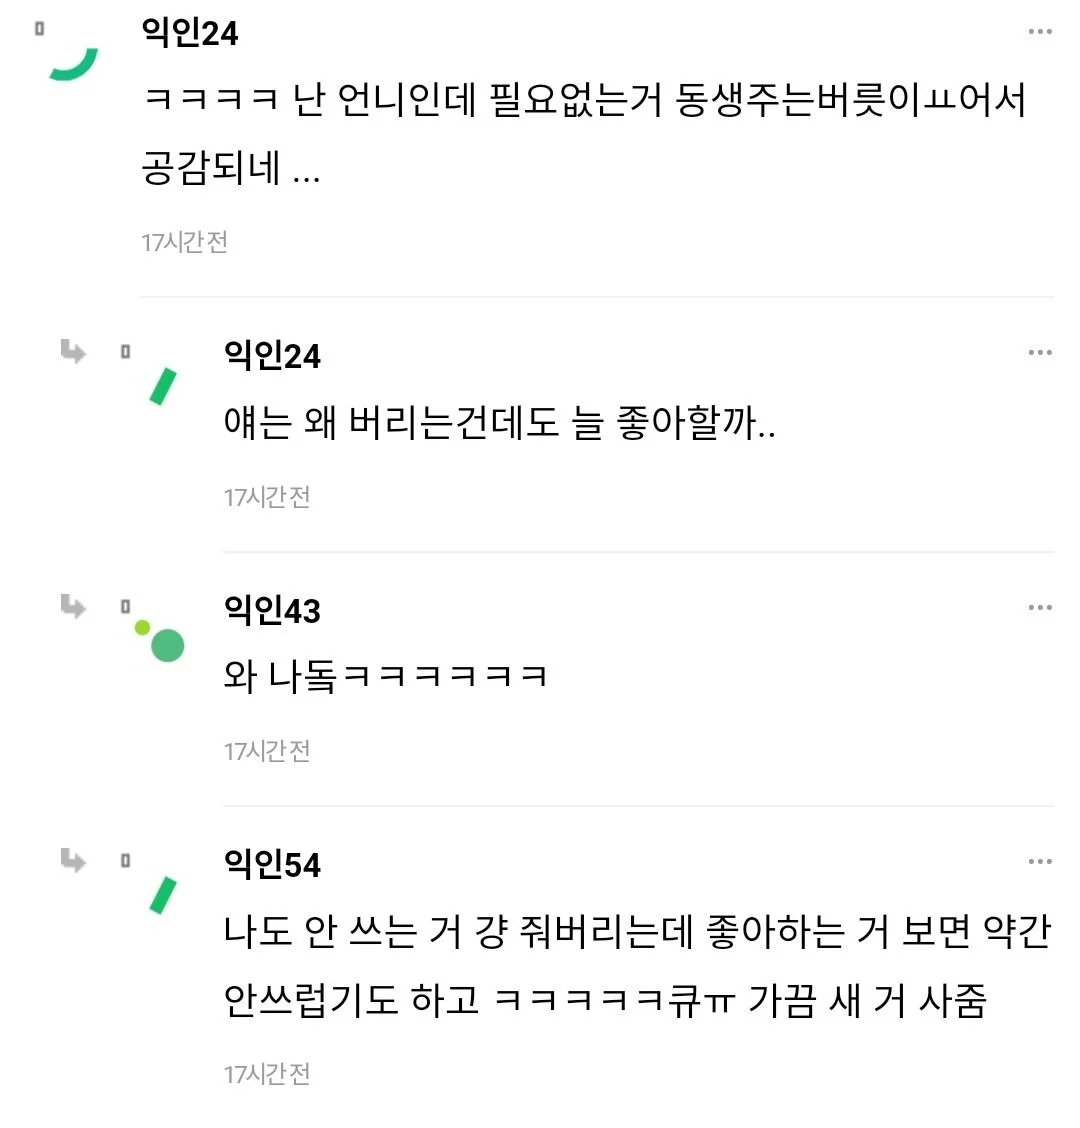This screenshot has width=1080, height=1128.
Task: Click the comment text 와 나돜ㅋㅋㅋㅋㅋㅋ
Action: [x=383, y=675]
